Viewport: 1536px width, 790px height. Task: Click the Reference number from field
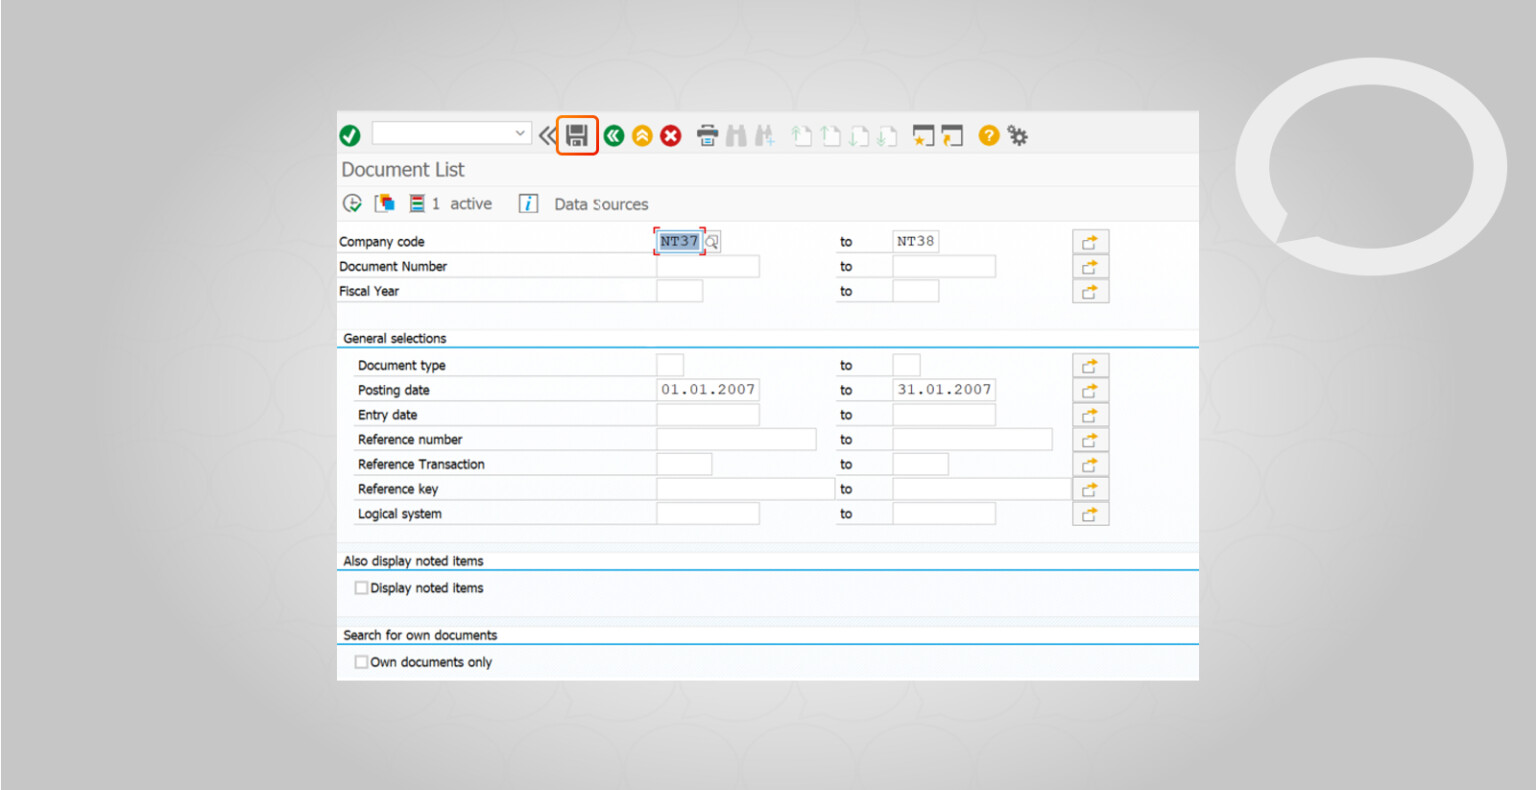click(x=736, y=439)
